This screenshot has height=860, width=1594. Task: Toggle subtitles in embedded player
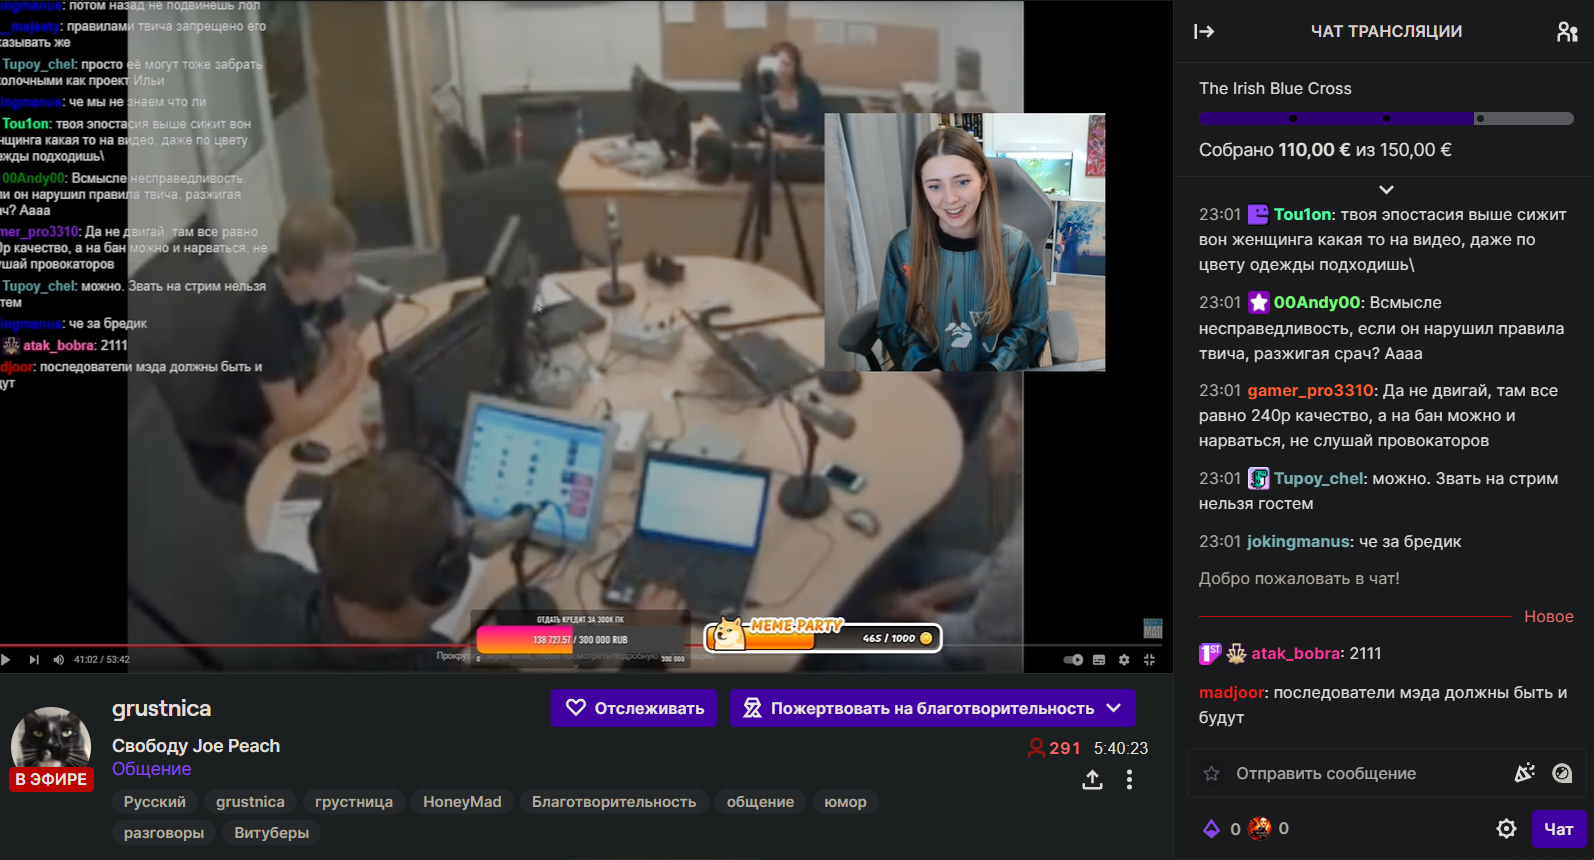click(x=1099, y=660)
